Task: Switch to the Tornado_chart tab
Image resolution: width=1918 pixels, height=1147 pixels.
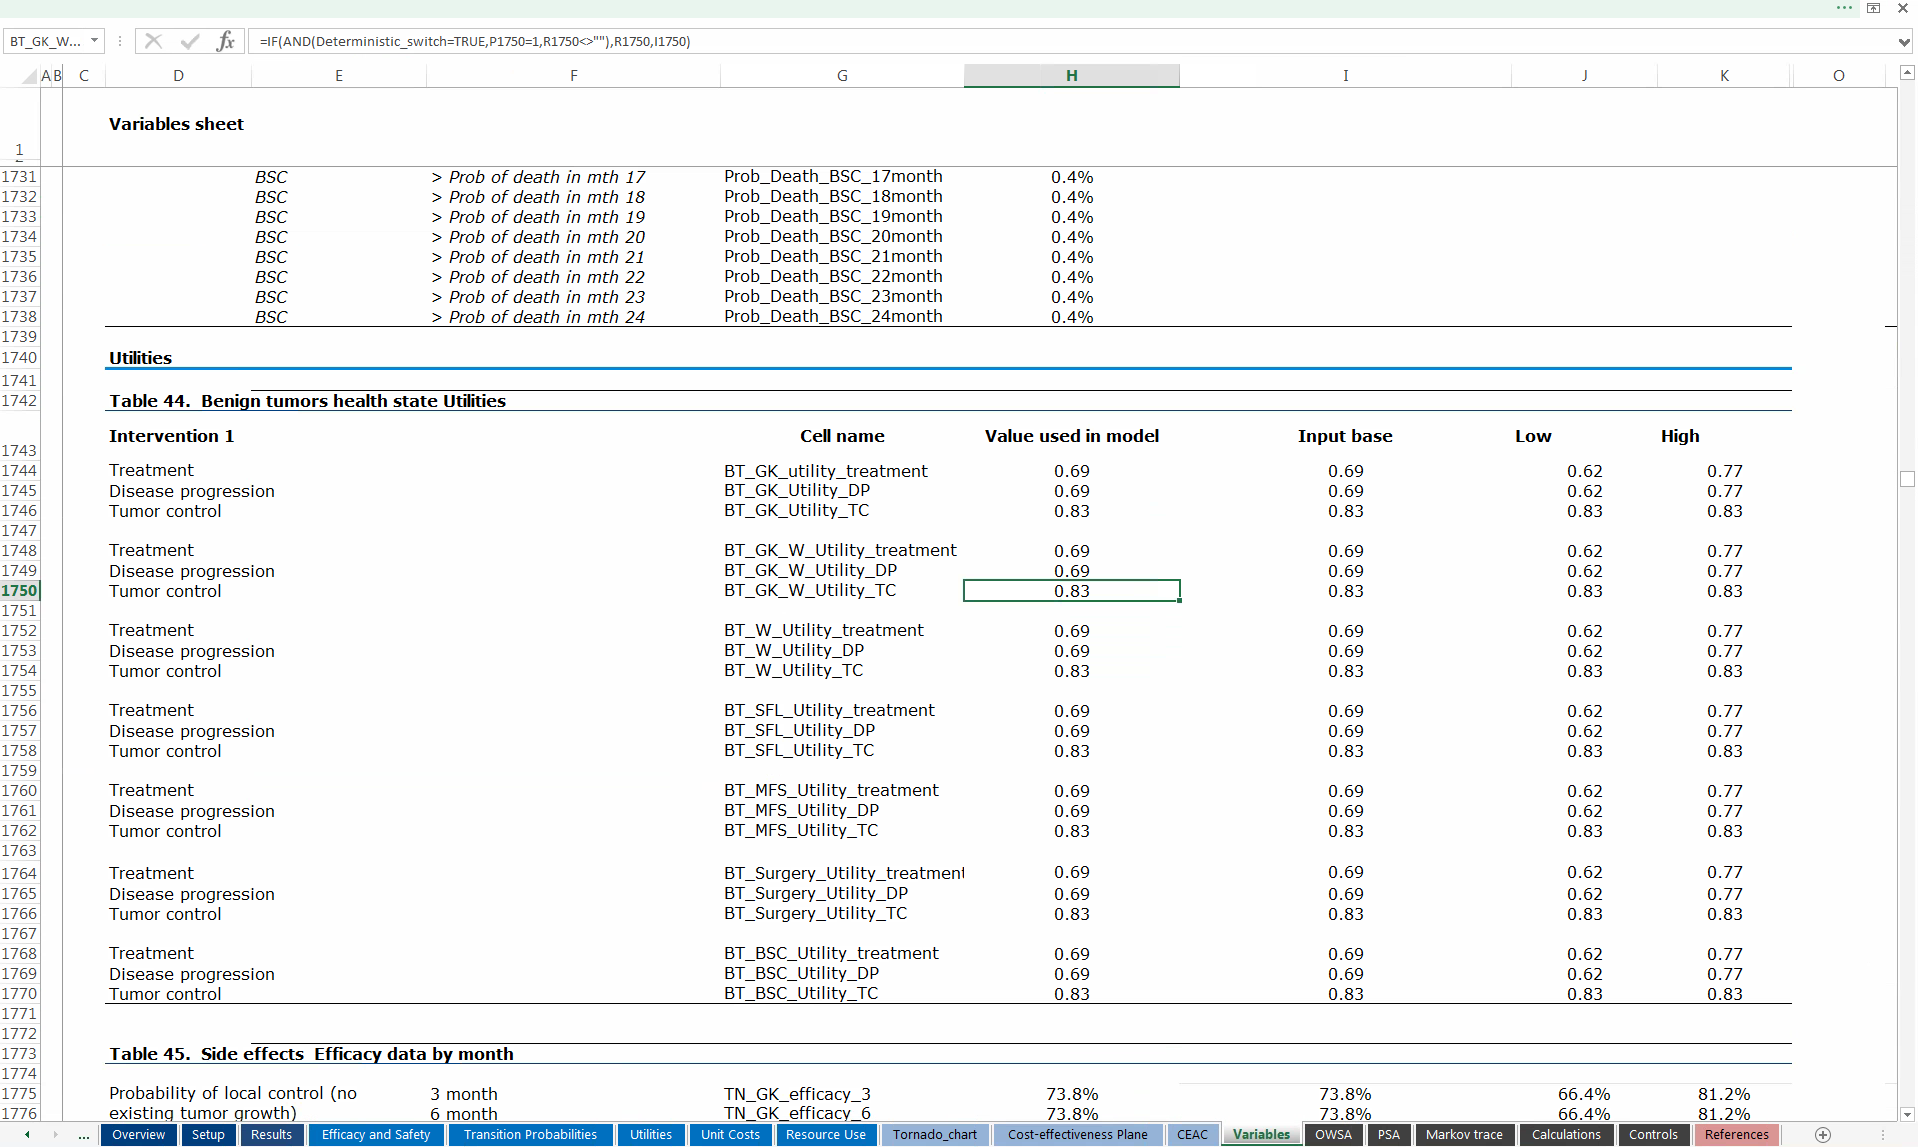Action: pos(934,1134)
